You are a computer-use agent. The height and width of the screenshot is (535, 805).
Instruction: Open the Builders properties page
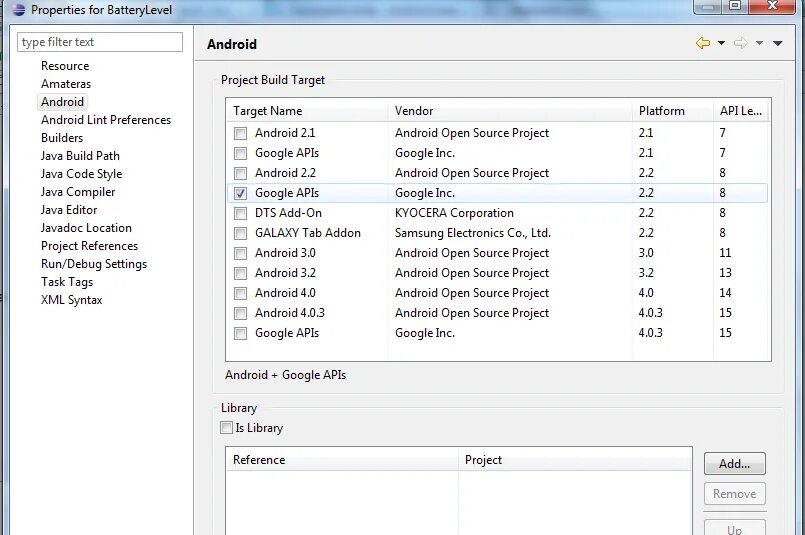(x=62, y=138)
